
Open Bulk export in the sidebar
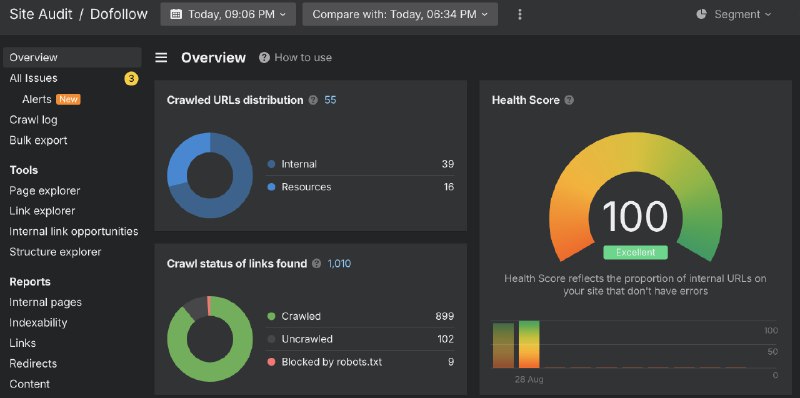(38, 140)
